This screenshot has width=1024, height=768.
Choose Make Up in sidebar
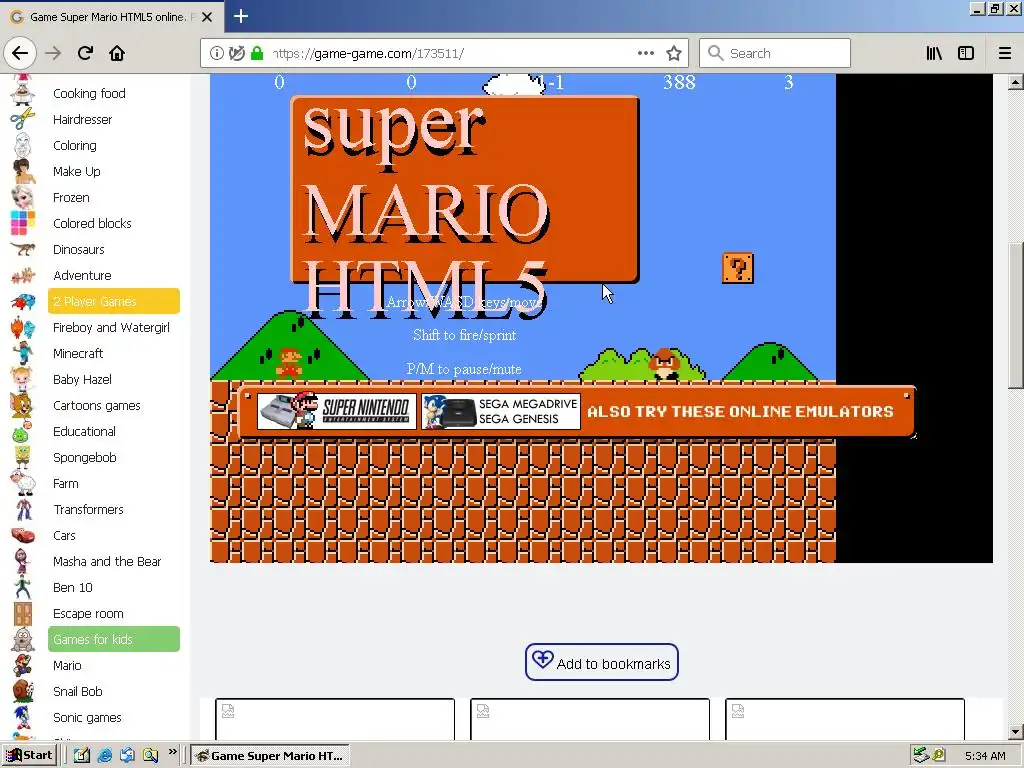click(x=76, y=172)
